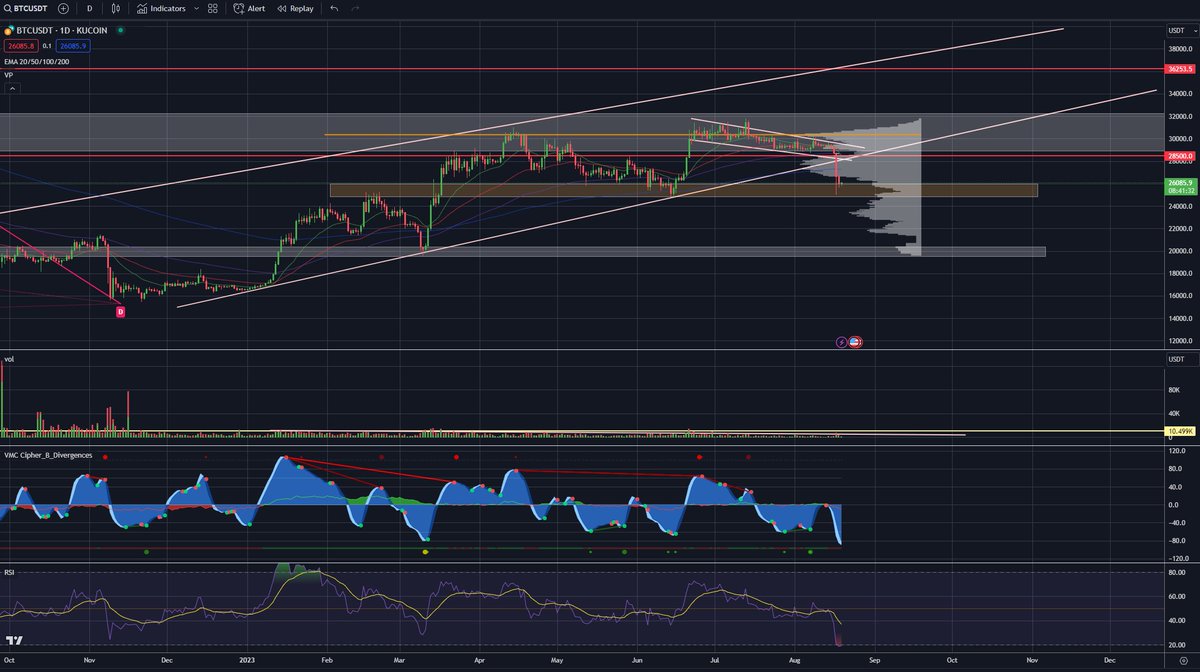Select the VP indicator legend

pos(8,75)
